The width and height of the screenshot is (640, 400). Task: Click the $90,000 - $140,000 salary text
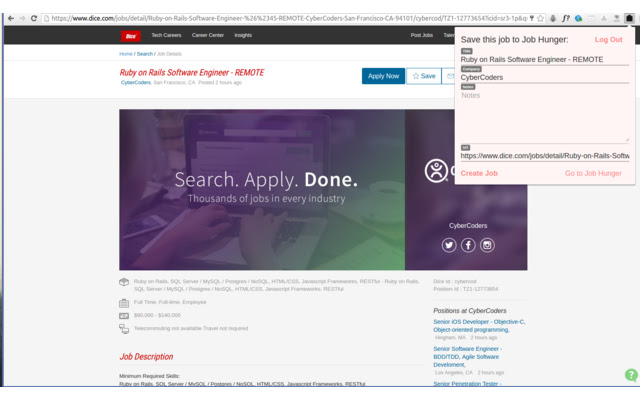click(x=157, y=315)
